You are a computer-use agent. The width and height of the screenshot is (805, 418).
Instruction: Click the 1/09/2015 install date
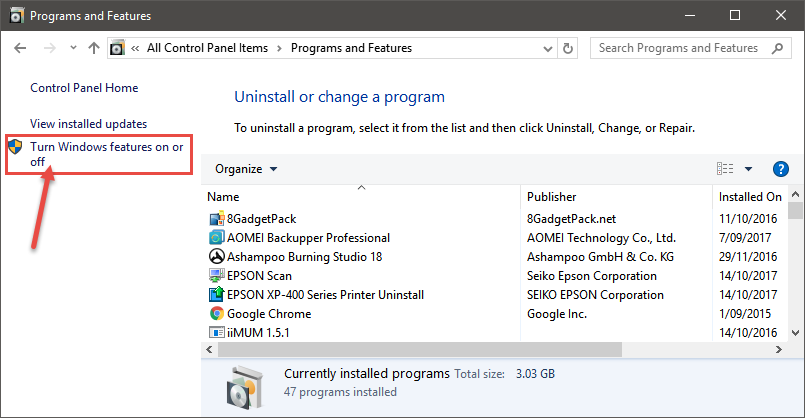745,314
